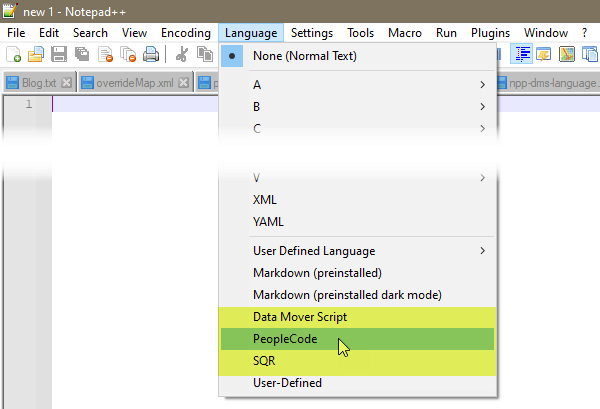This screenshot has height=409, width=600.
Task: Switch to the npp-dms-language tab
Action: tap(549, 82)
